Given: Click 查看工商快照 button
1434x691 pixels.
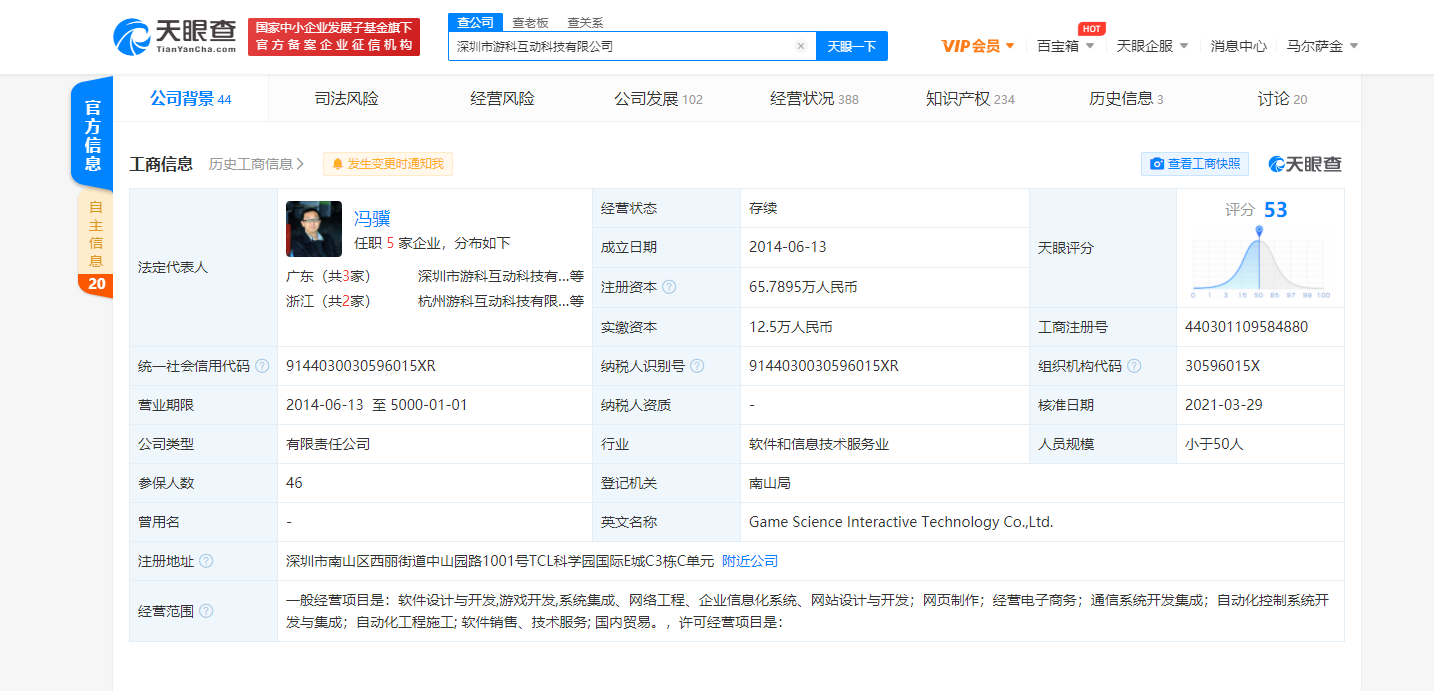Looking at the screenshot, I should pos(1194,164).
